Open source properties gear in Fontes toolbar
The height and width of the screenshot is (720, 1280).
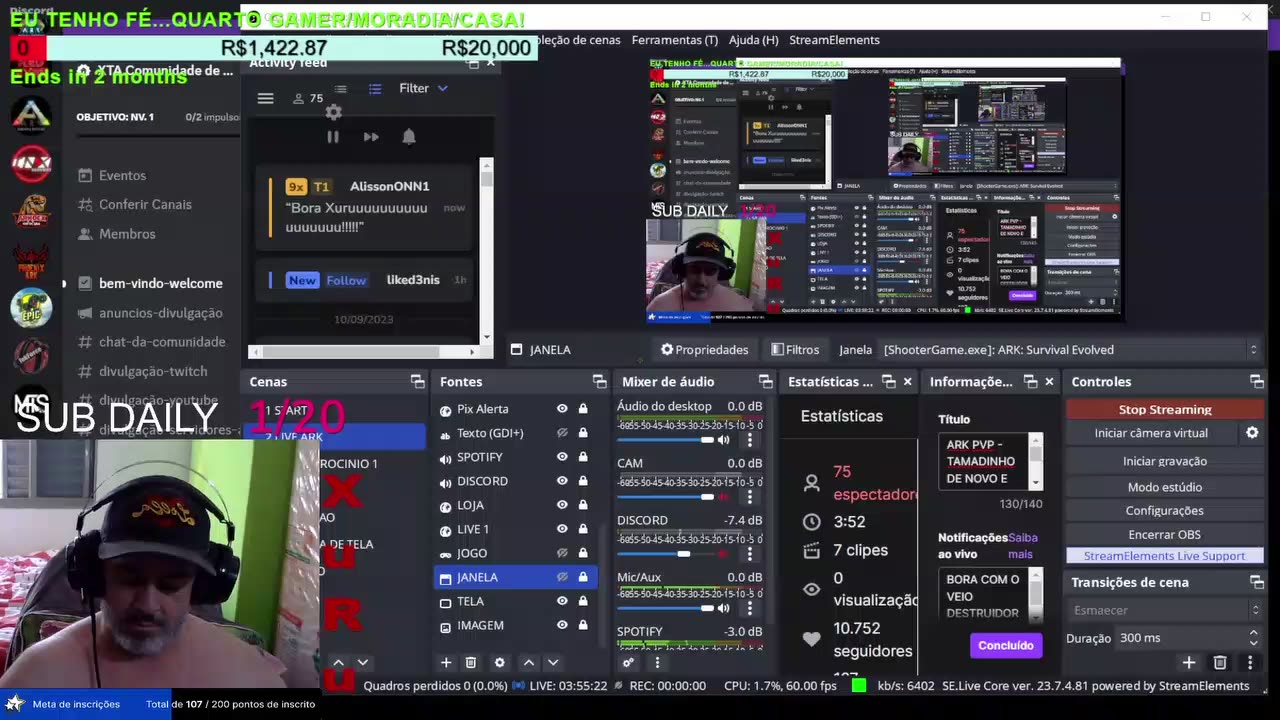(x=499, y=662)
